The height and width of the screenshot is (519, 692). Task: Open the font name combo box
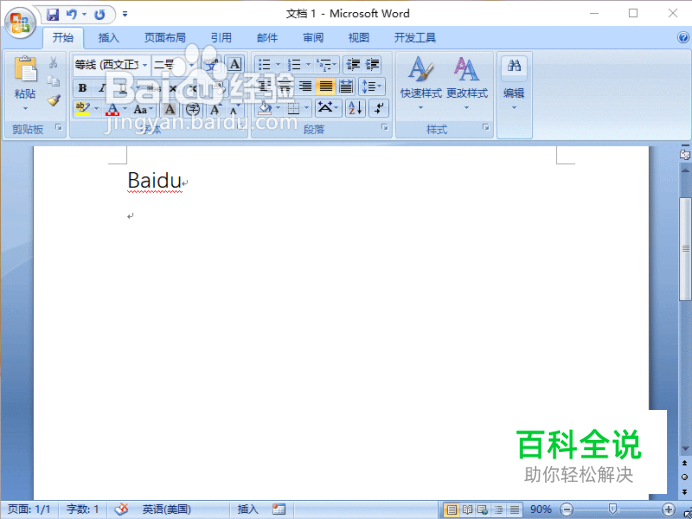[111, 65]
